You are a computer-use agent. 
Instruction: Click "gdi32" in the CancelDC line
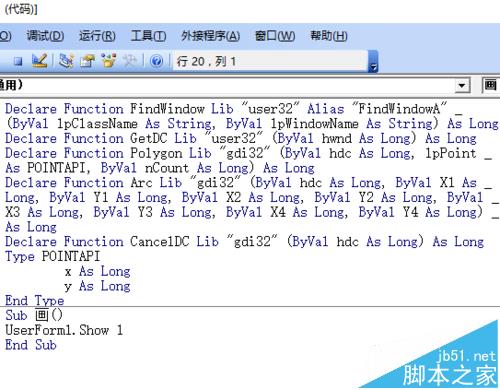(252, 241)
